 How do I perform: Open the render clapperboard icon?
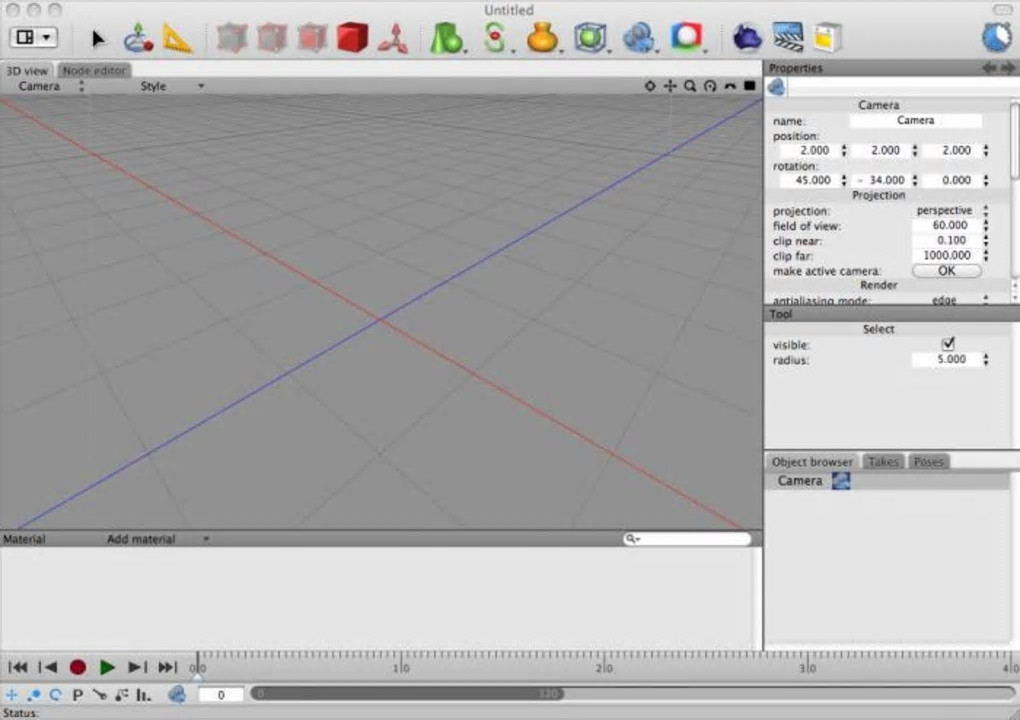[788, 38]
